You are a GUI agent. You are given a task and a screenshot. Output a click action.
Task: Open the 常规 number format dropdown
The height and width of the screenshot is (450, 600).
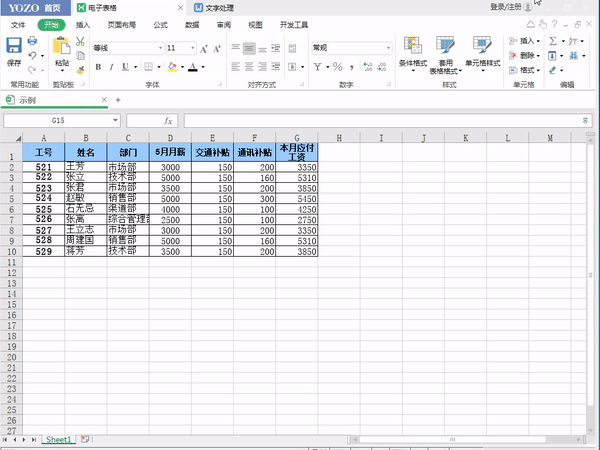pyautogui.click(x=388, y=48)
